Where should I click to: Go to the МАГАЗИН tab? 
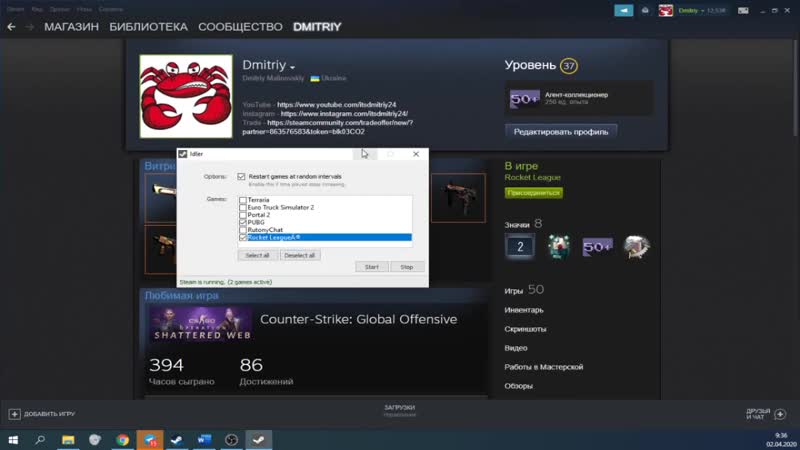(x=71, y=27)
